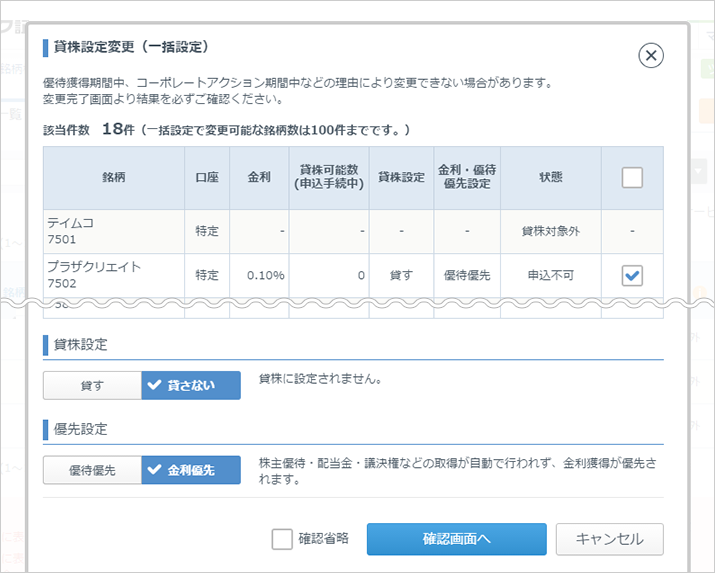Uncheck the プラザクリエイト 7502 row checkbox
The width and height of the screenshot is (715, 573).
click(x=632, y=276)
